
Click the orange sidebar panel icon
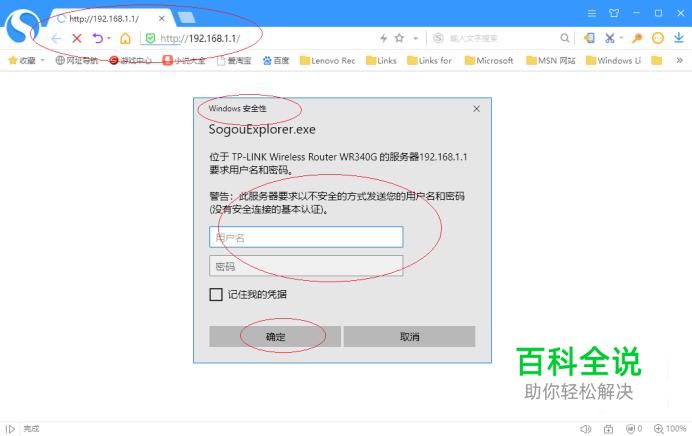pyautogui.click(x=589, y=38)
